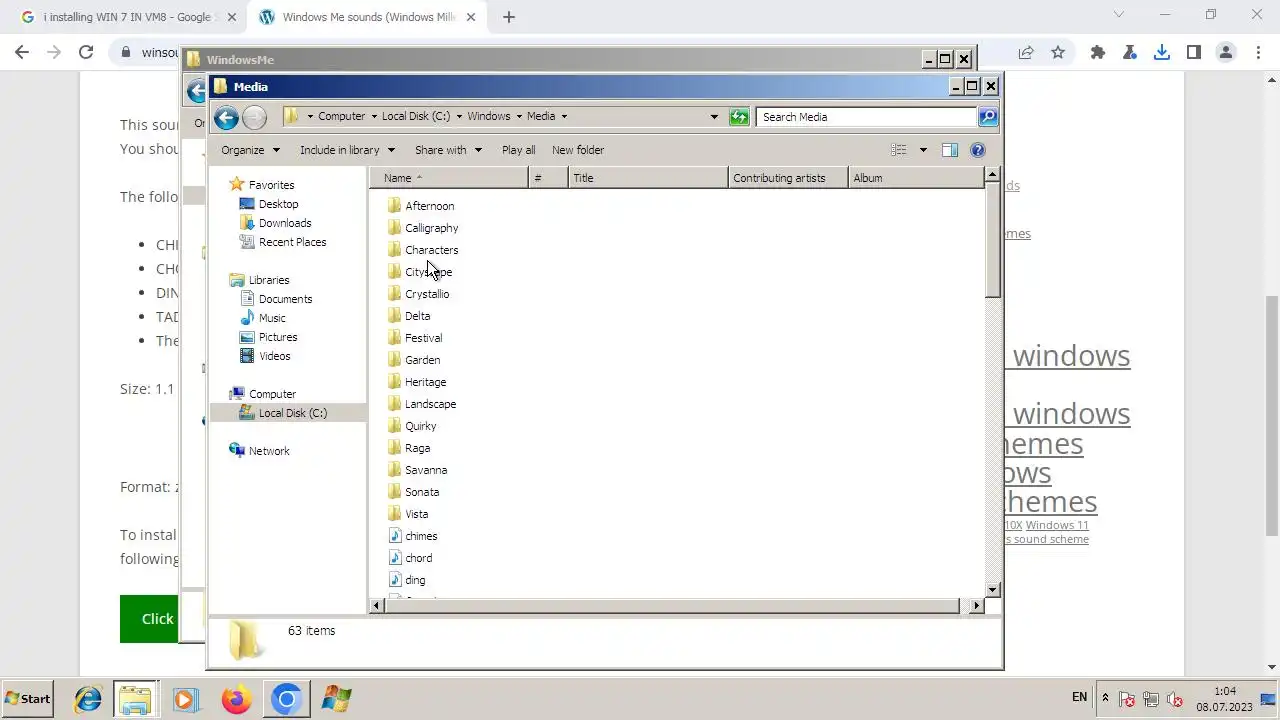
Task: Select the Windows Me sounds tab
Action: 367,17
